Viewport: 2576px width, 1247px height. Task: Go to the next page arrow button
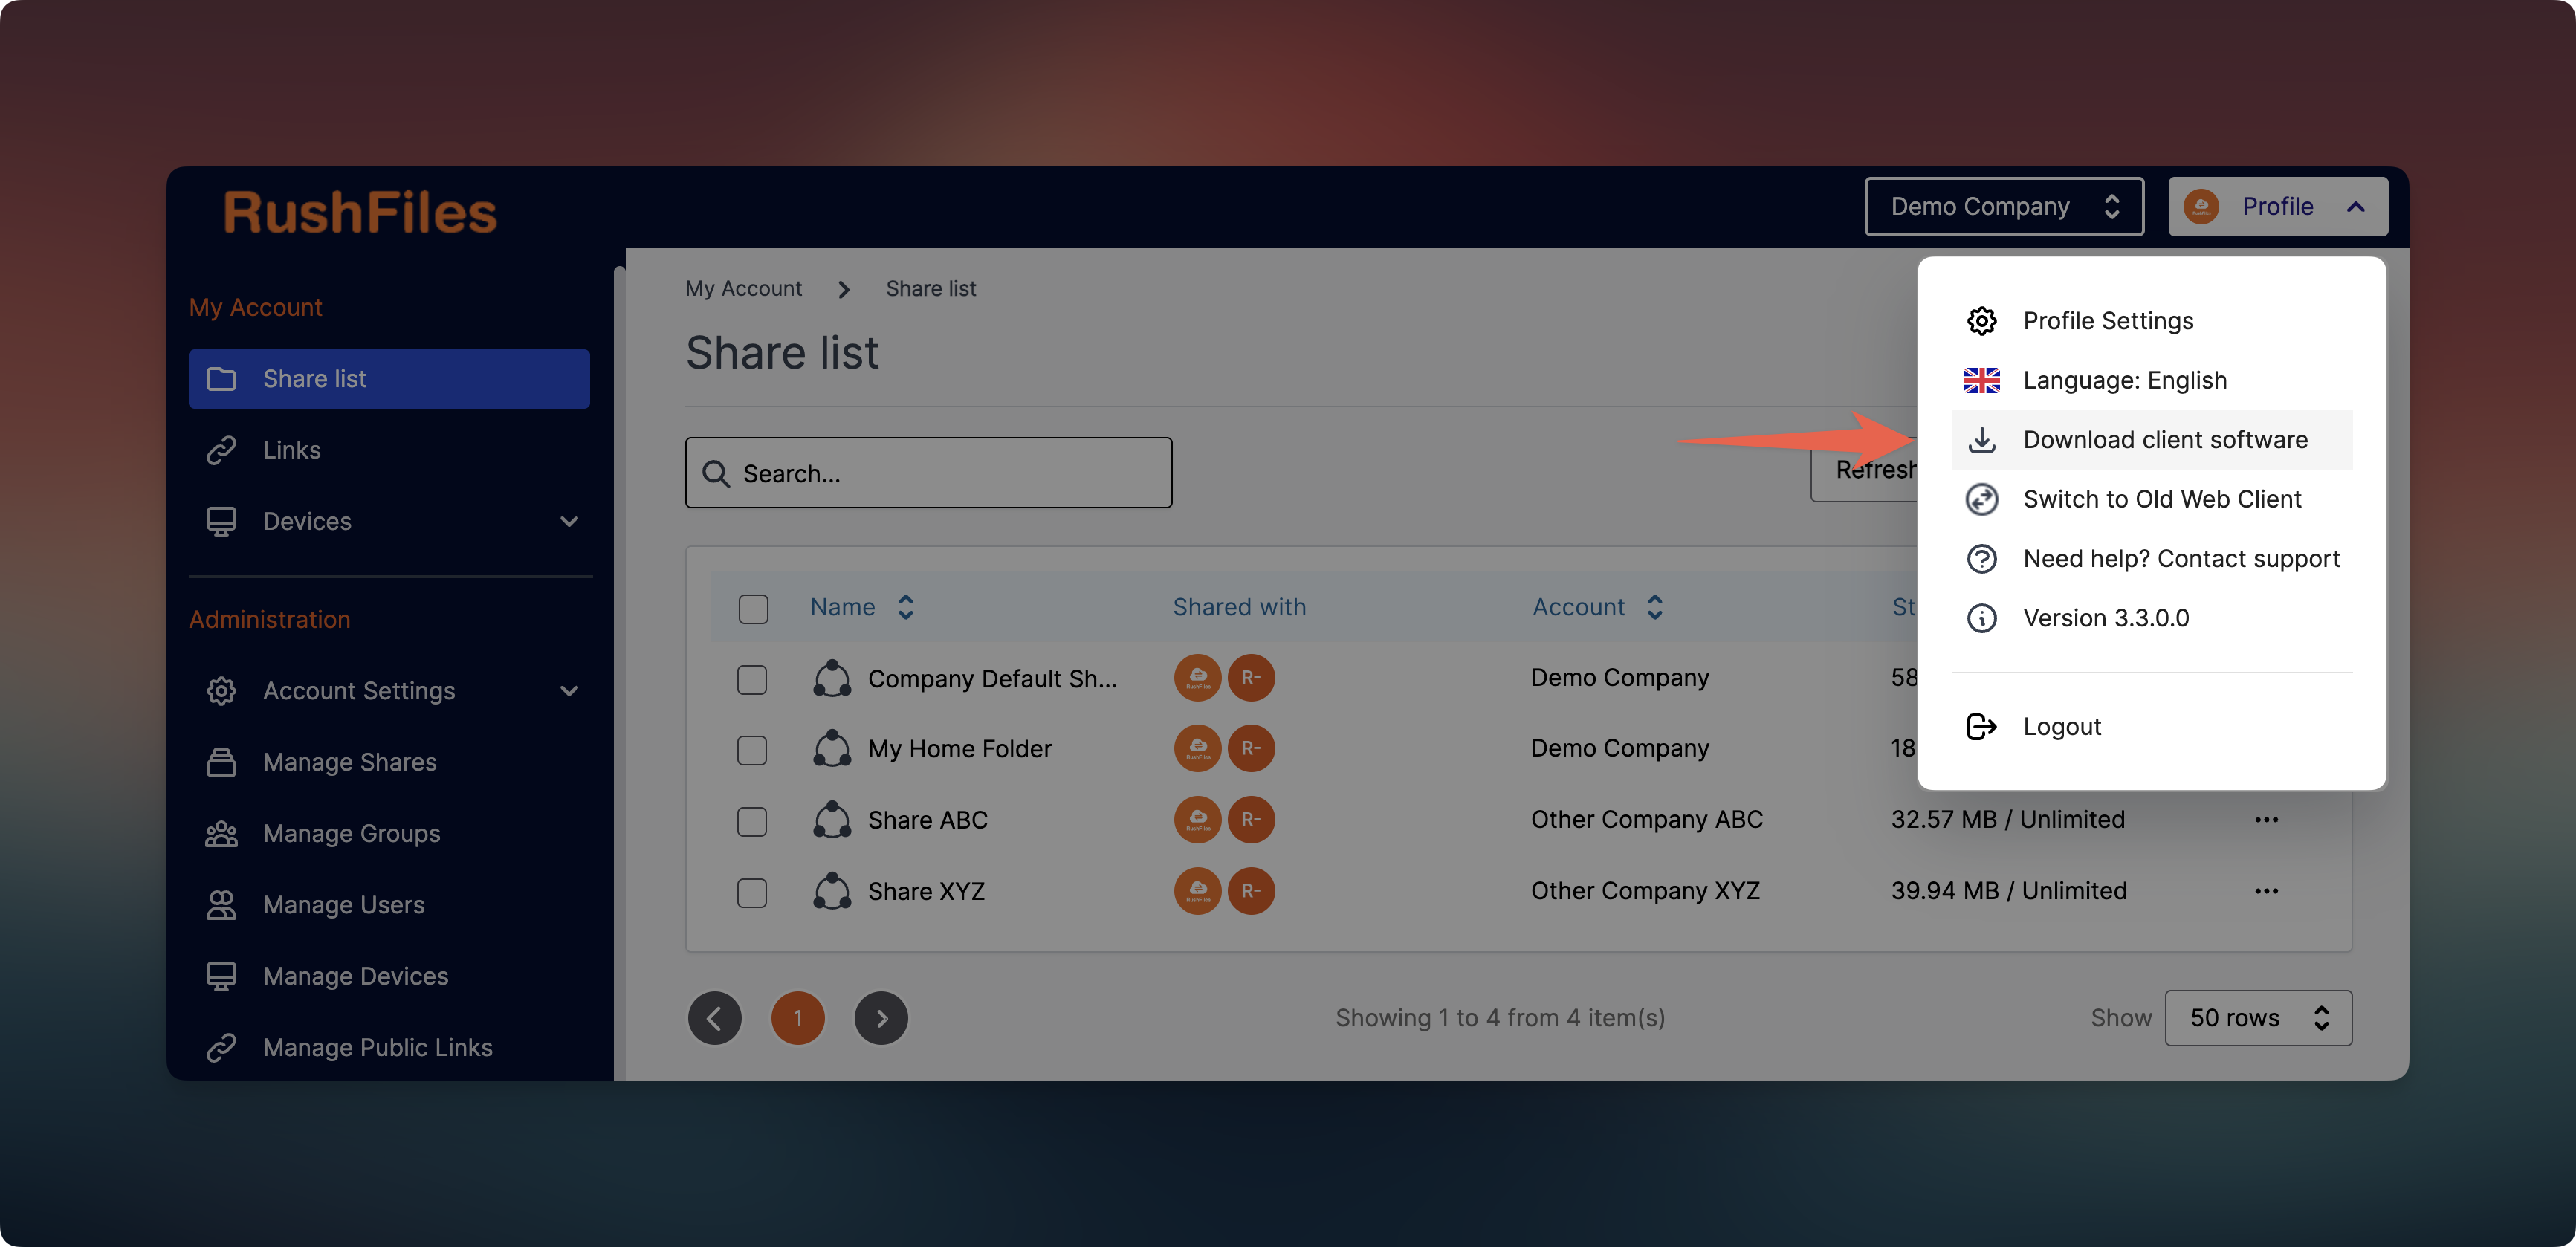coord(880,1017)
